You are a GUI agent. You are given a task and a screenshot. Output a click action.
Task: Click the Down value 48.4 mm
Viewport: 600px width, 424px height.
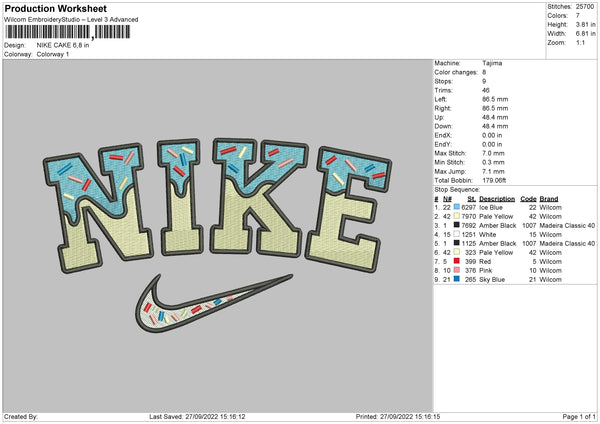coord(495,126)
